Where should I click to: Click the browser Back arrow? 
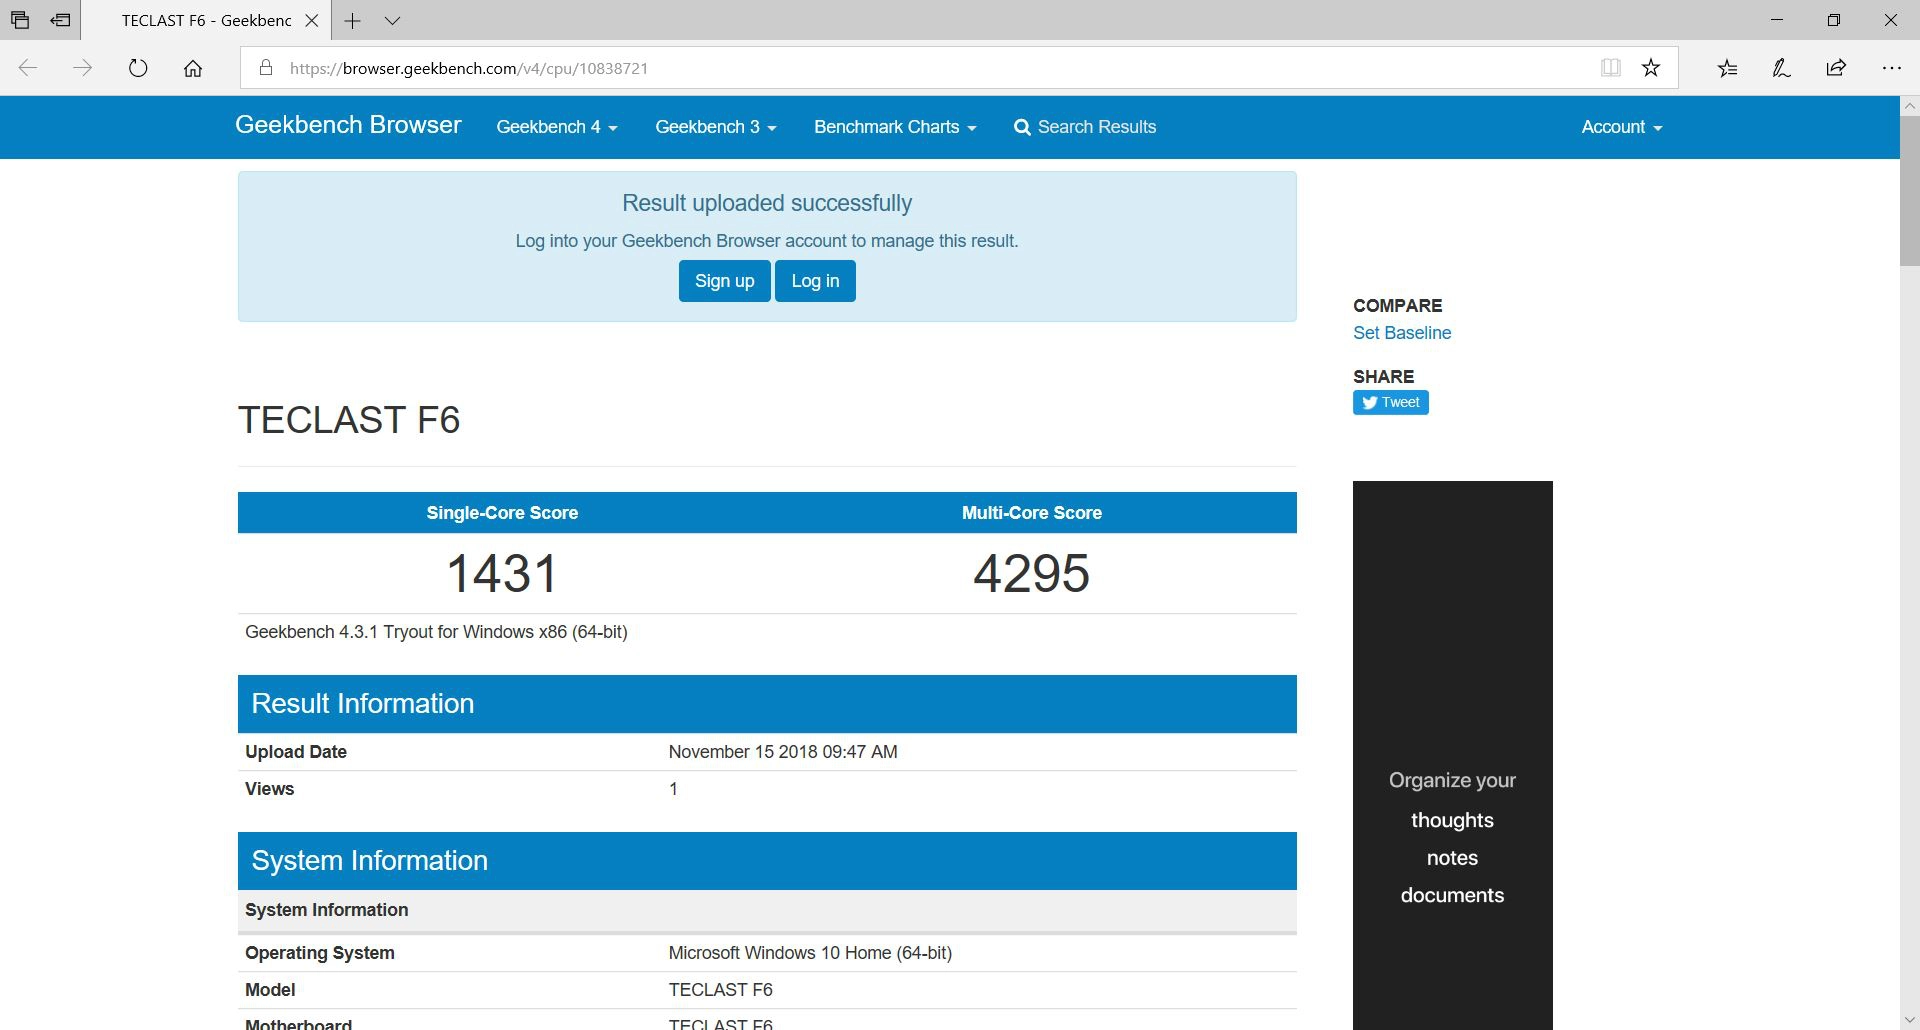(28, 68)
